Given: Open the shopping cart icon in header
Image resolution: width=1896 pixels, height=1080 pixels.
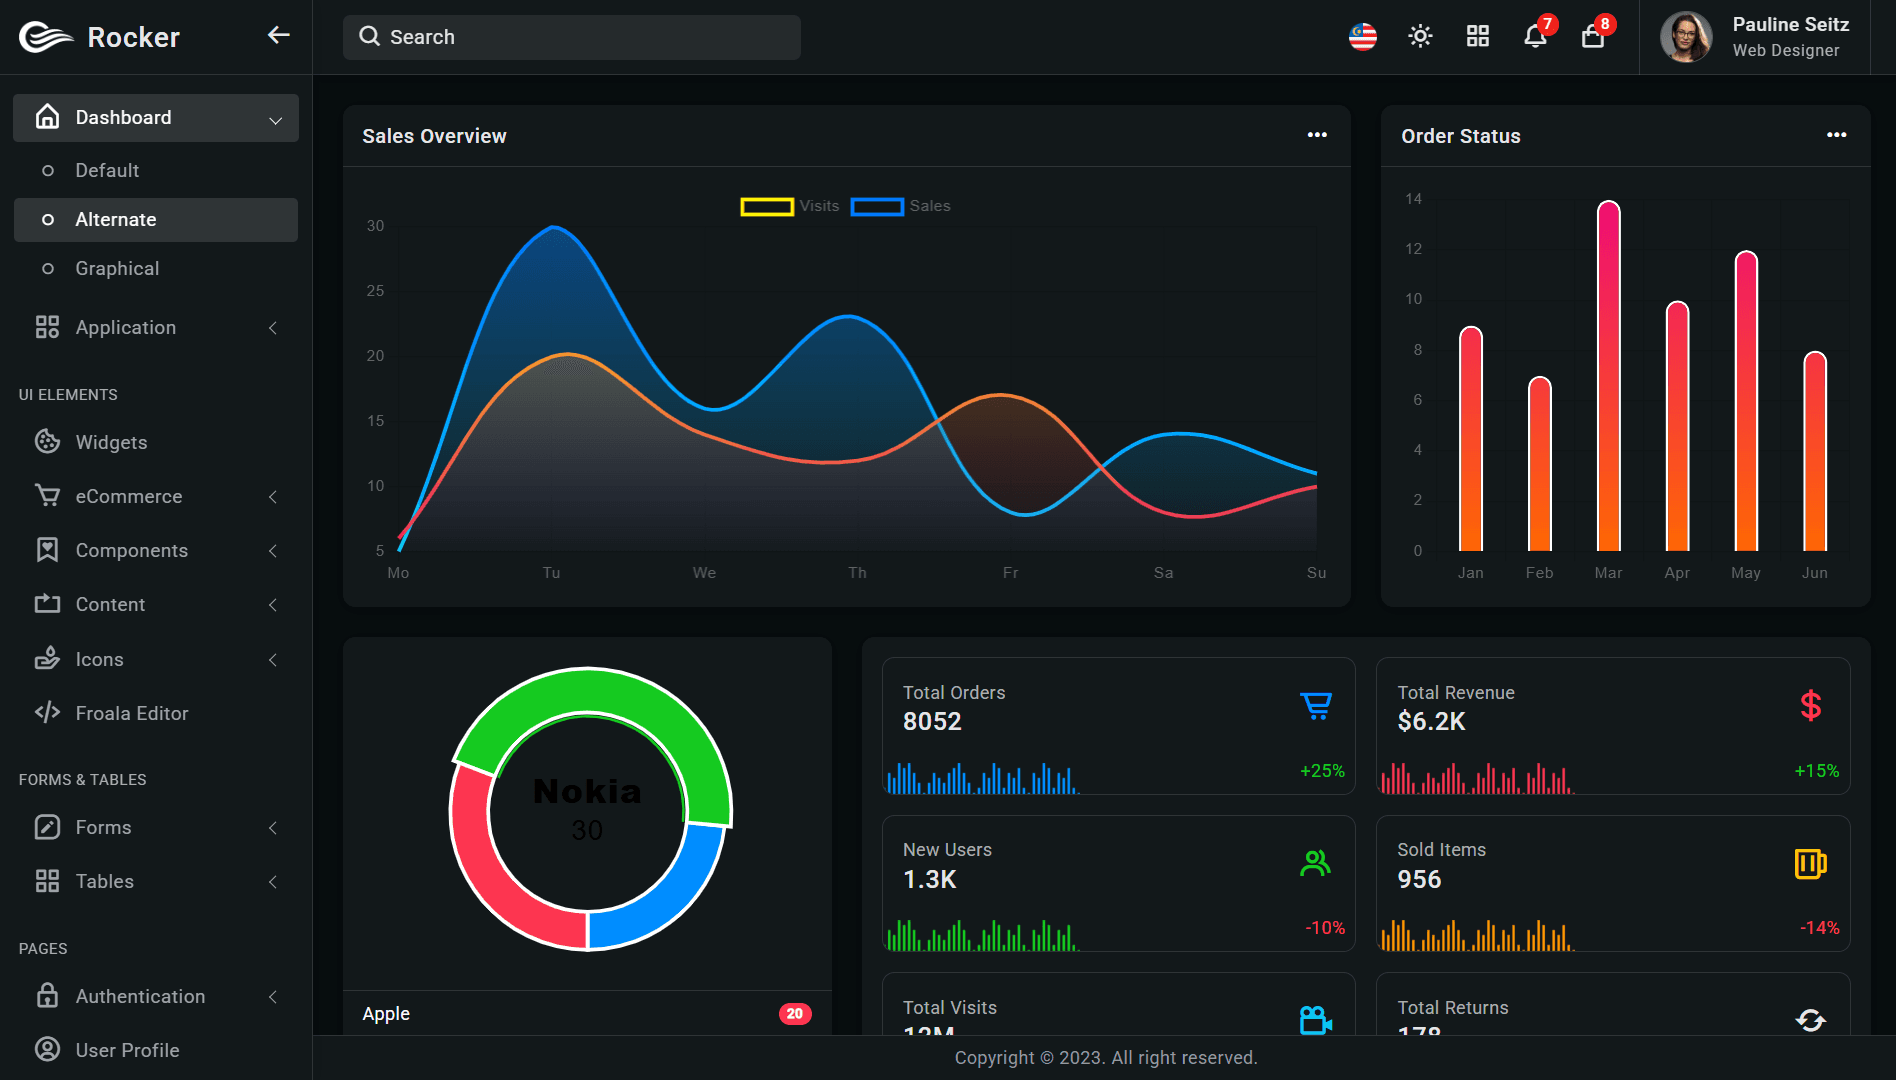Looking at the screenshot, I should tap(1592, 37).
